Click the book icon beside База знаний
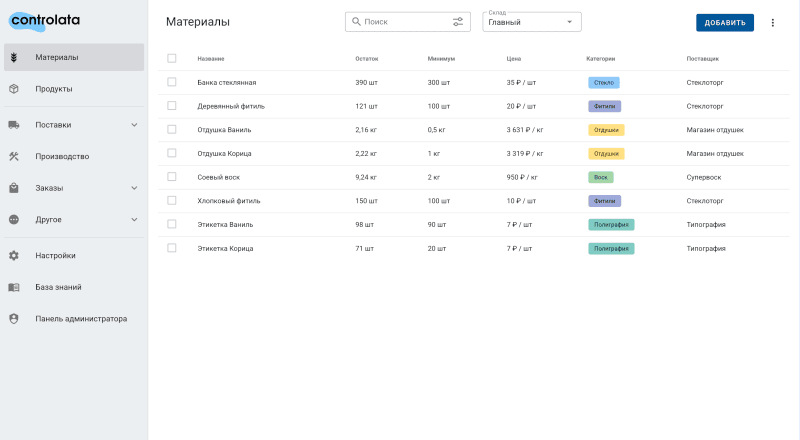800x440 pixels. 14,287
